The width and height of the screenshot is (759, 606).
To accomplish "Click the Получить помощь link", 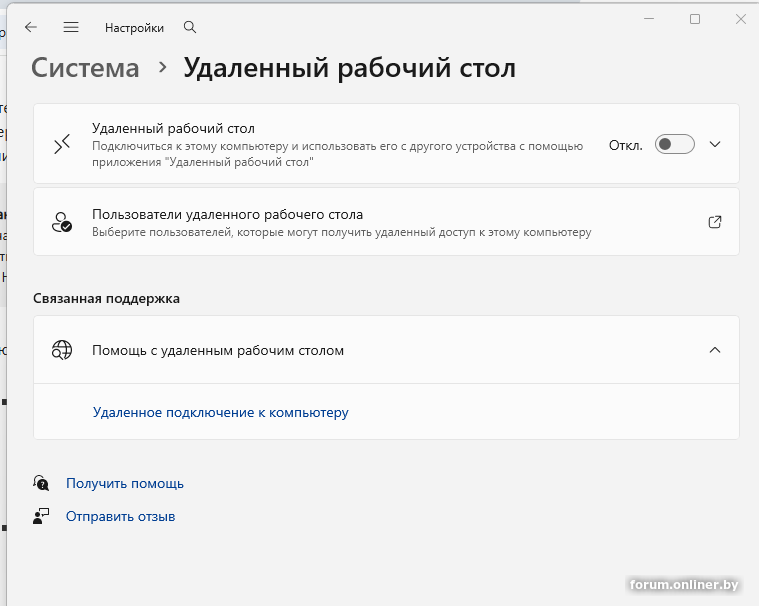I will pyautogui.click(x=125, y=483).
